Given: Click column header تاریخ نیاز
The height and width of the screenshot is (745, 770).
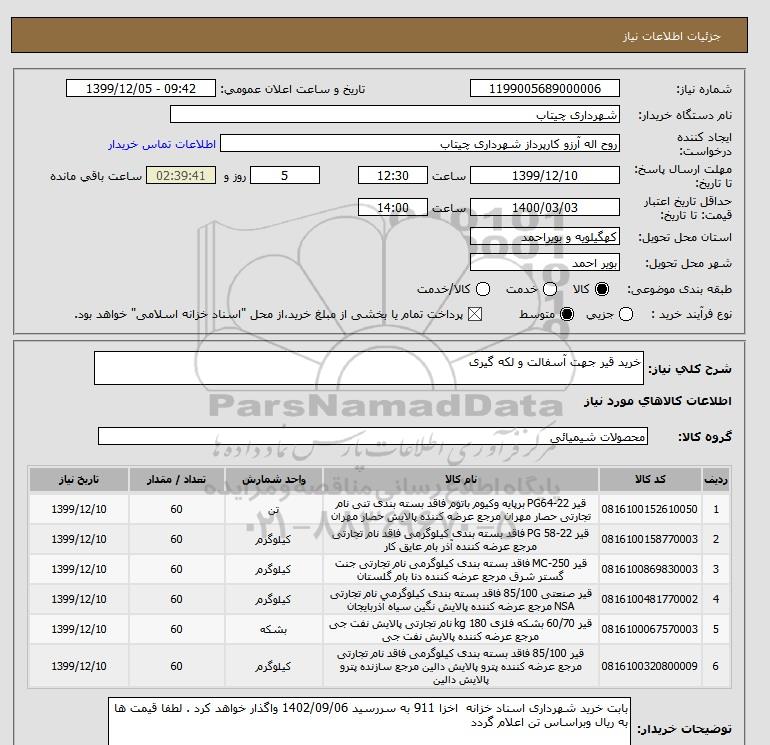Looking at the screenshot, I should point(79,479).
